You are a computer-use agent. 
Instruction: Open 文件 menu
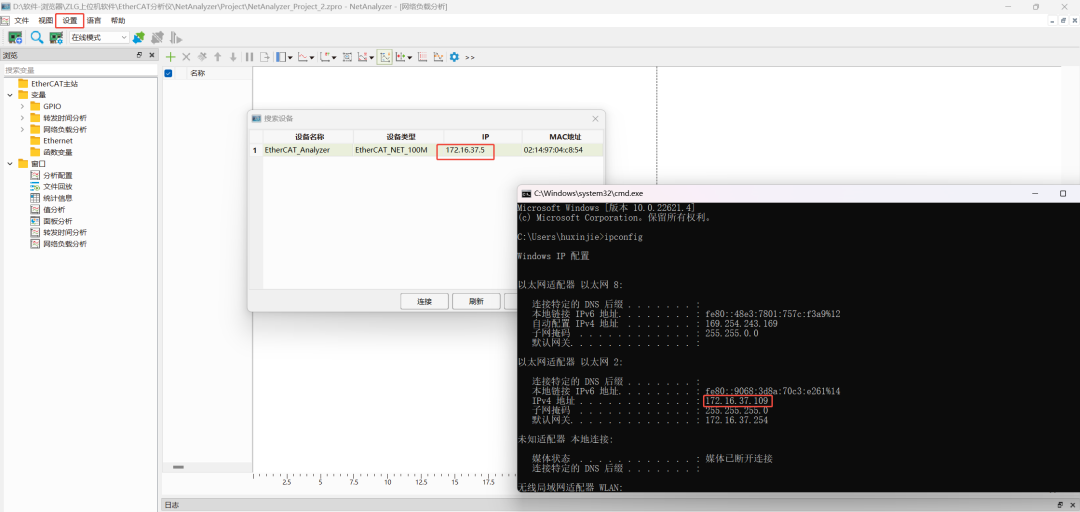point(22,21)
